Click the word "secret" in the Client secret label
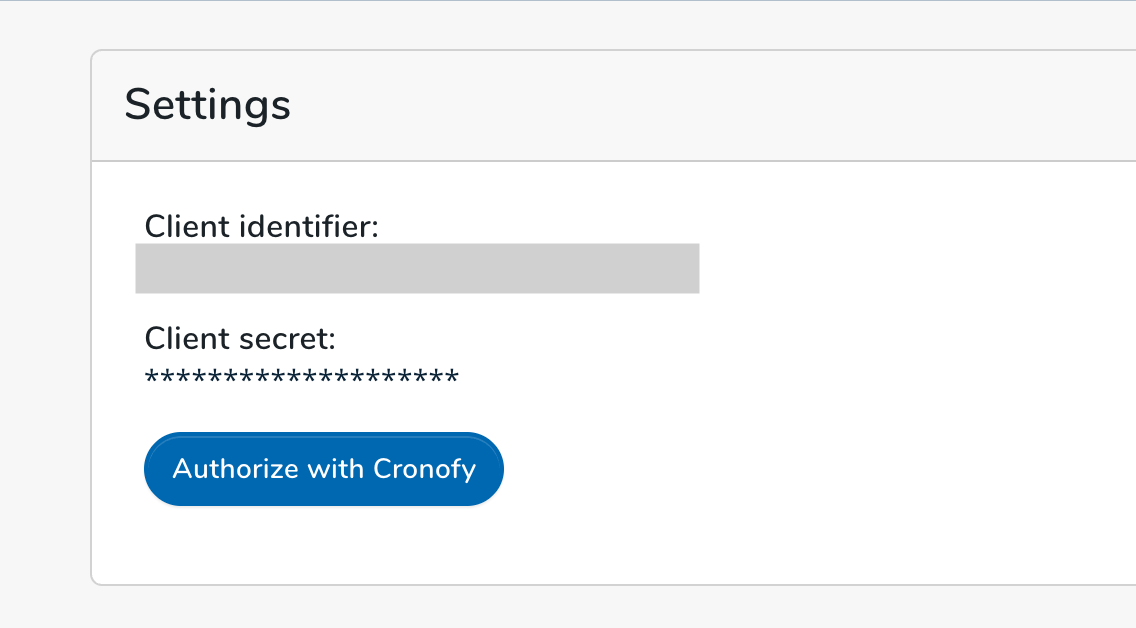 click(x=283, y=339)
